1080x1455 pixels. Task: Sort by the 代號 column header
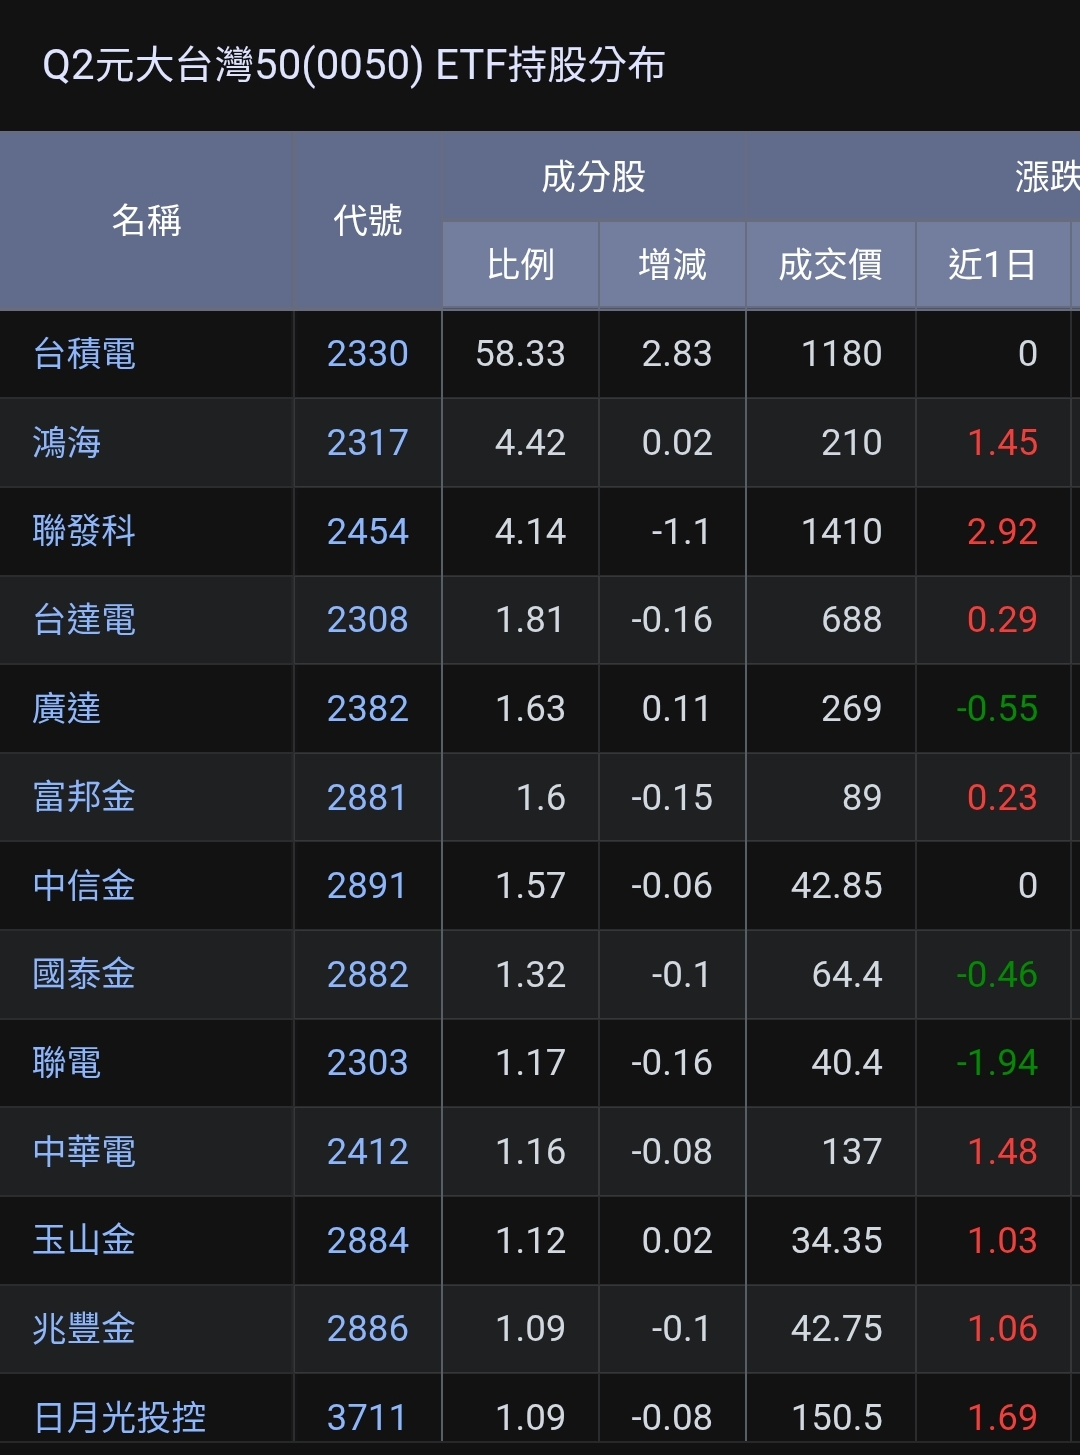point(367,220)
